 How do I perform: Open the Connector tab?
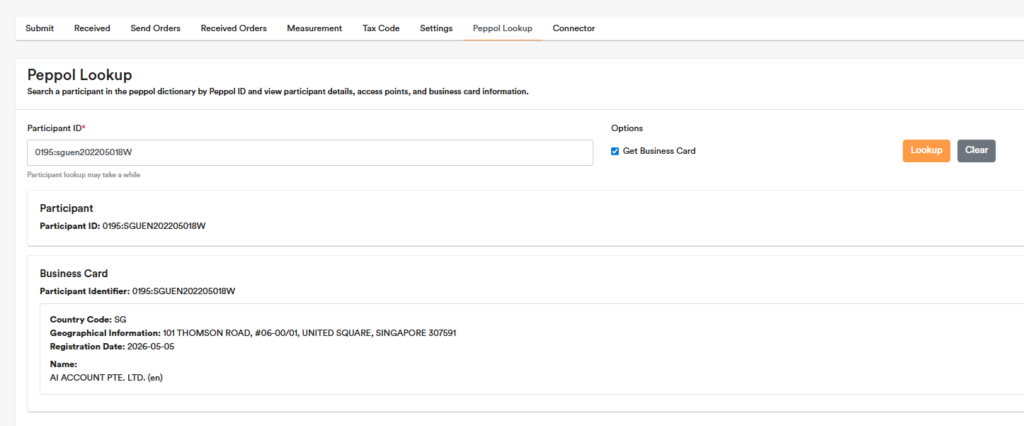click(x=573, y=29)
